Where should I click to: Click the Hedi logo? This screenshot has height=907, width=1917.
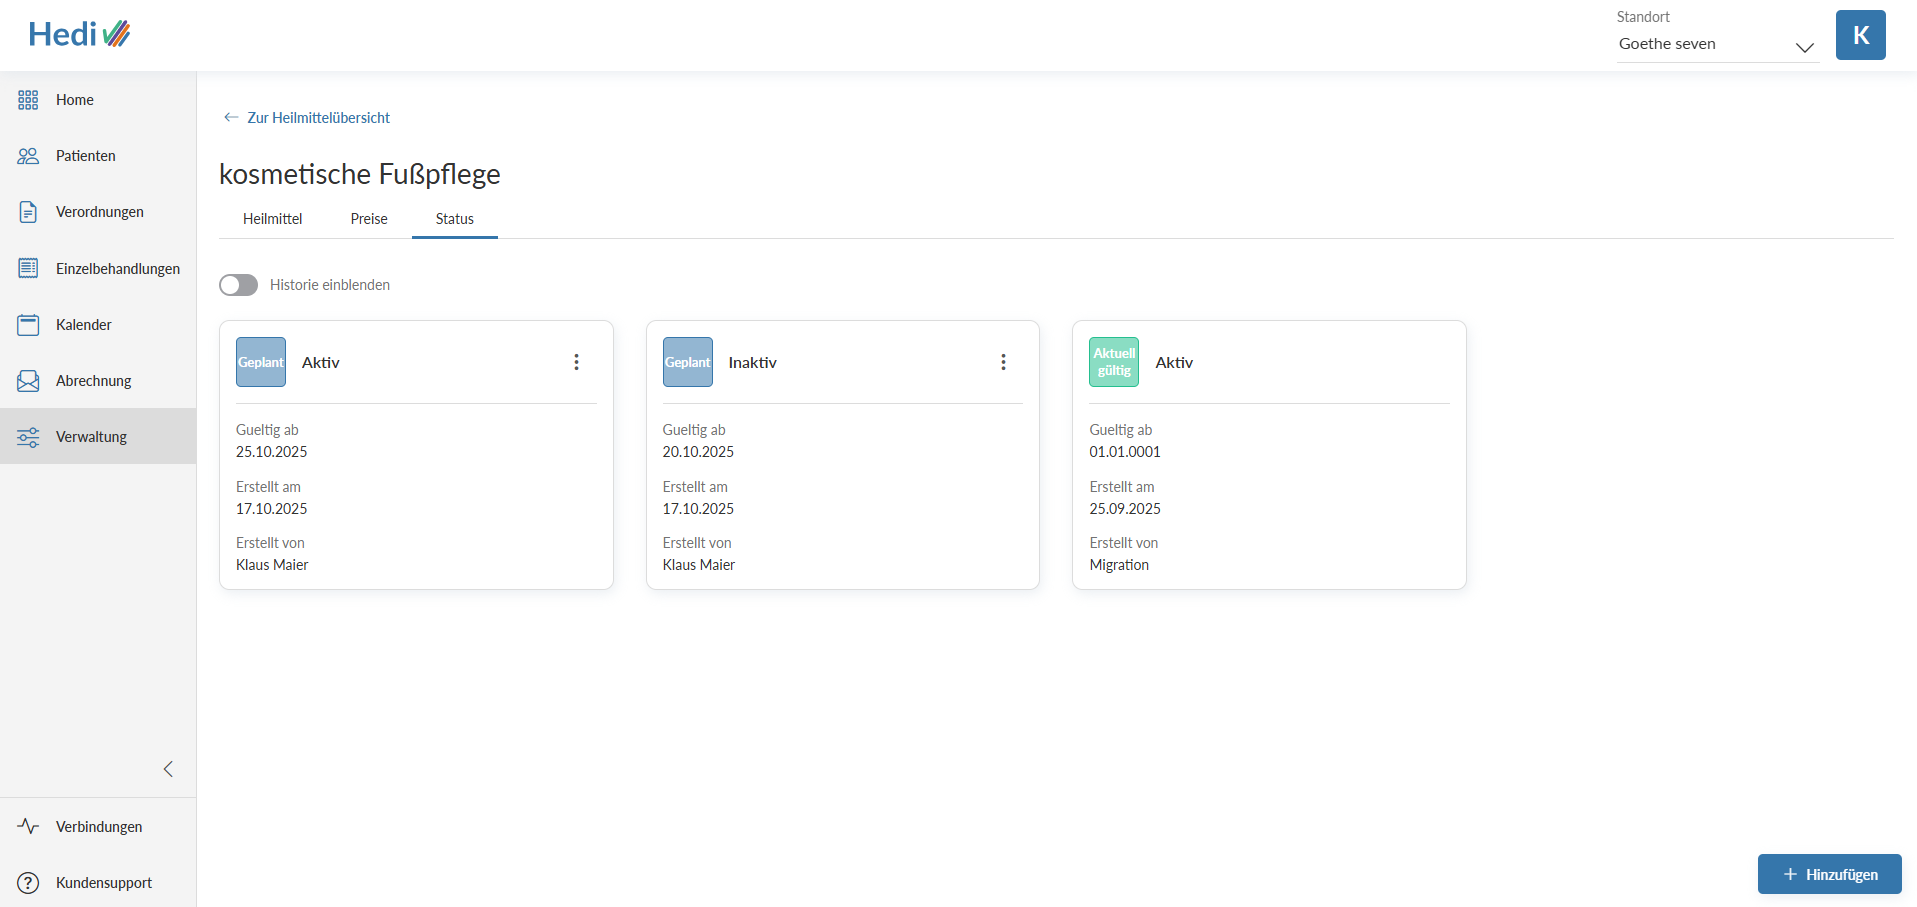(79, 34)
